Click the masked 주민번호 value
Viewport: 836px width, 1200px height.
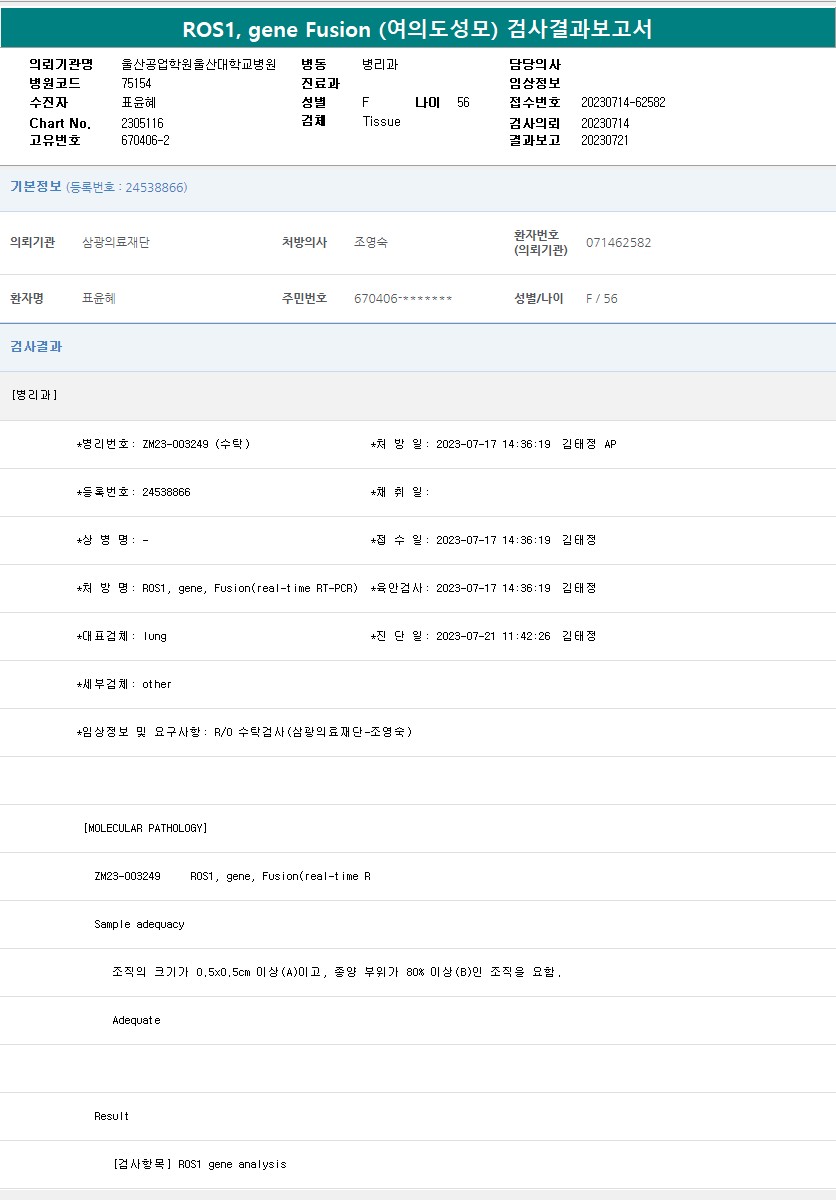pos(403,298)
